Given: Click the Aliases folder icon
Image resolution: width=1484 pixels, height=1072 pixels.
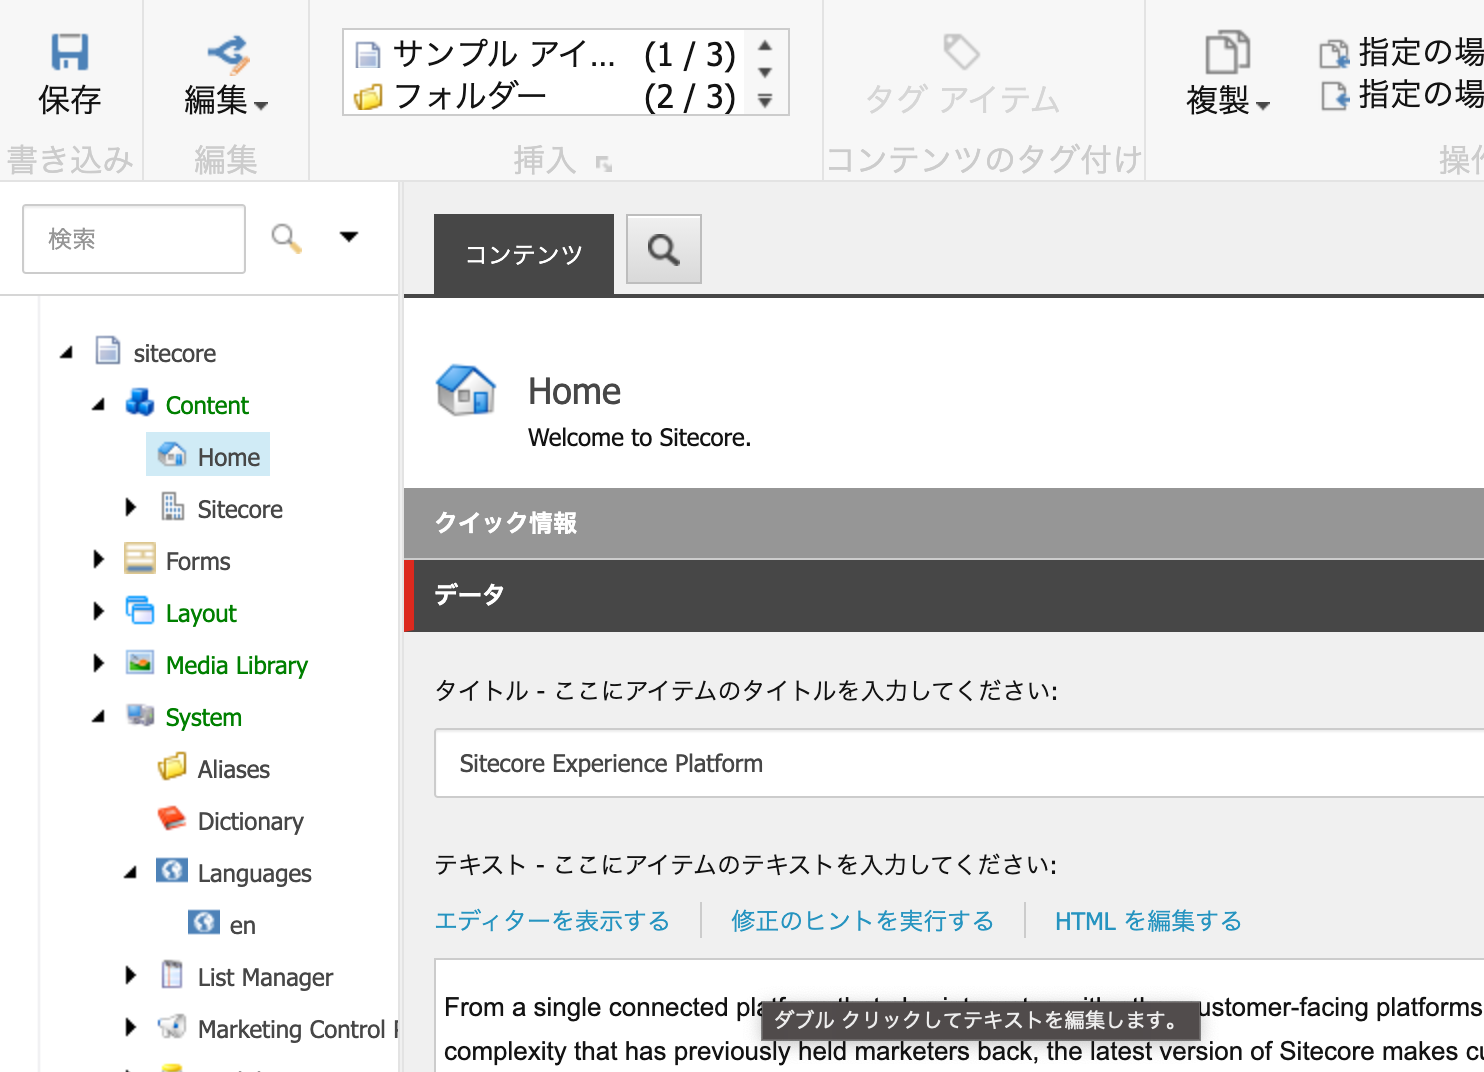Looking at the screenshot, I should pyautogui.click(x=172, y=767).
